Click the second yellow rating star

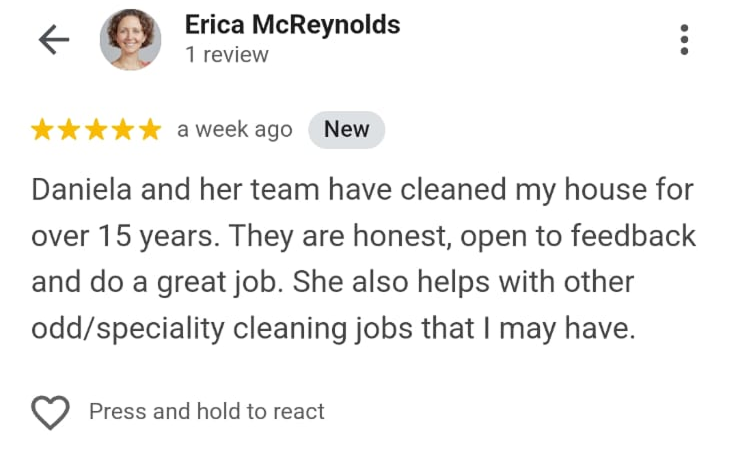click(69, 129)
